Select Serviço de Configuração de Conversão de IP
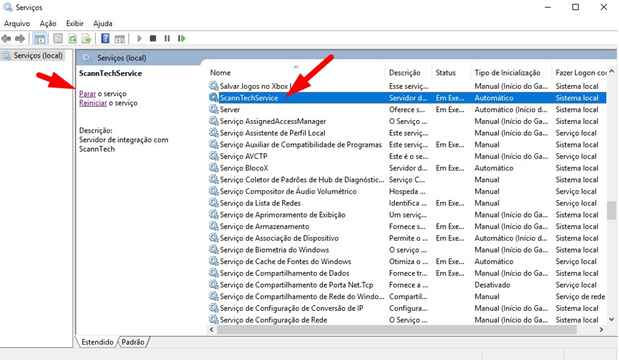This screenshot has width=619, height=363. pos(407,308)
